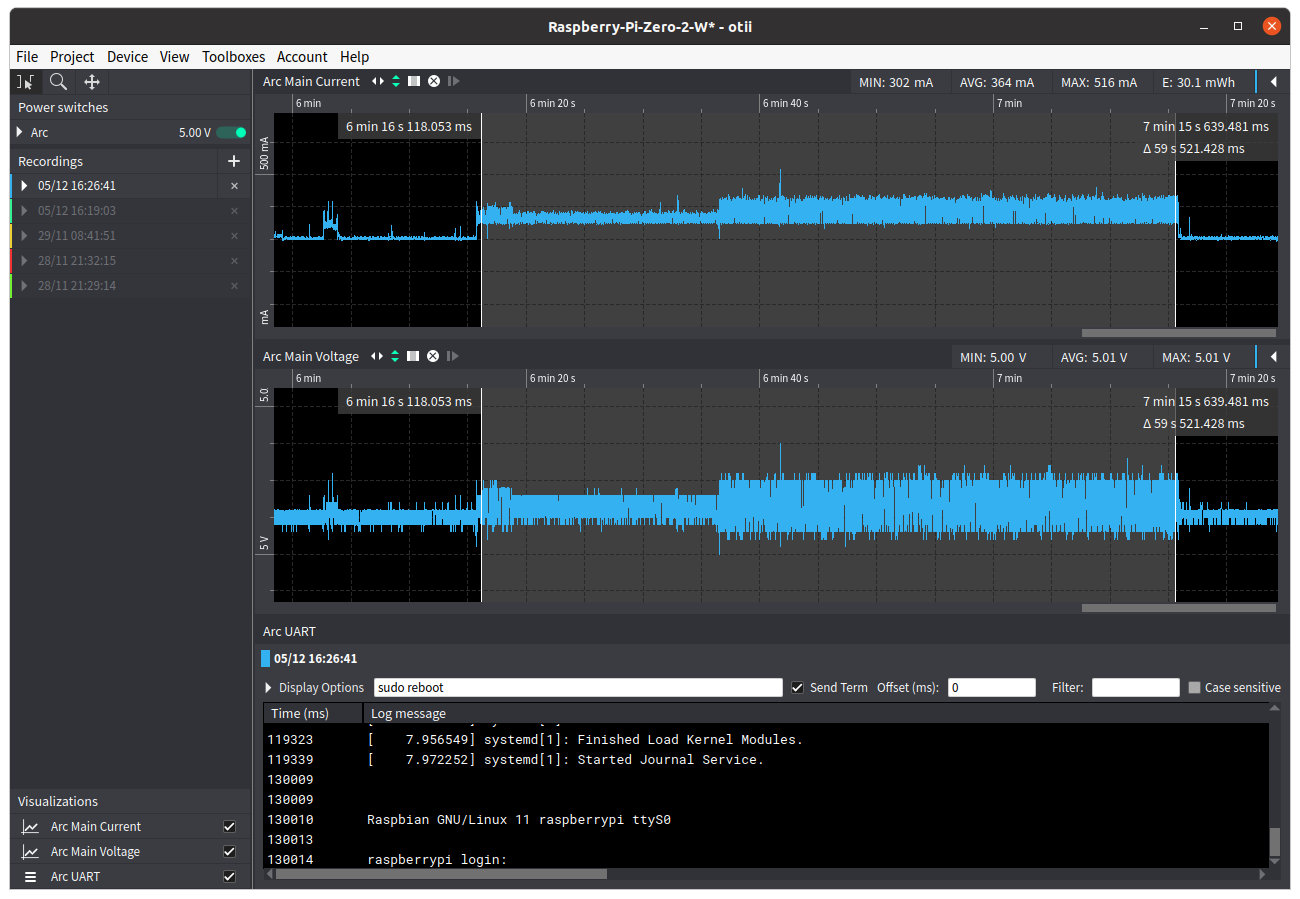This screenshot has height=899, width=1300.
Task: Click the Filter text field
Action: pyautogui.click(x=1135, y=688)
